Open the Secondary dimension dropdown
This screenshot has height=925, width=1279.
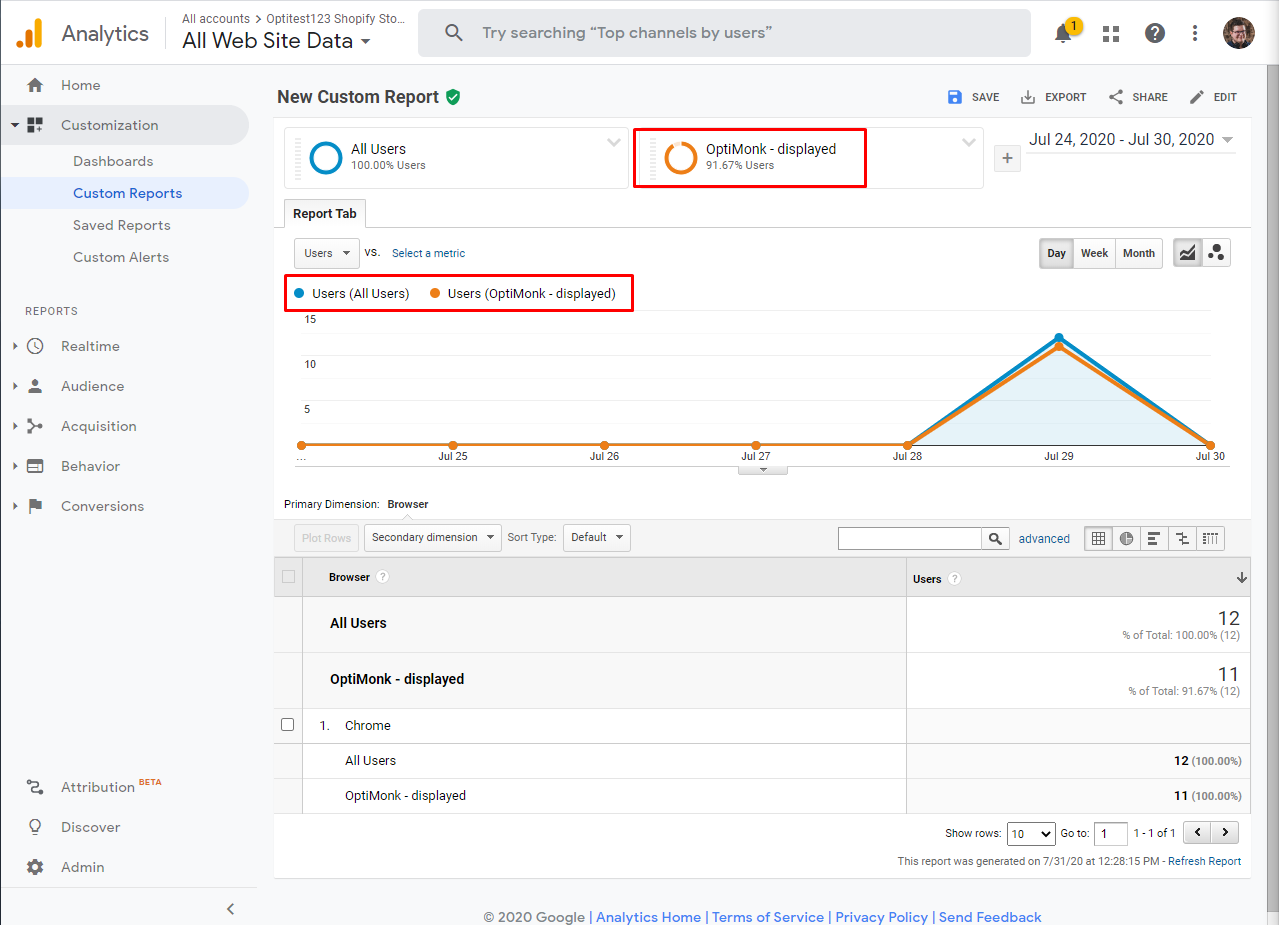[x=433, y=538]
